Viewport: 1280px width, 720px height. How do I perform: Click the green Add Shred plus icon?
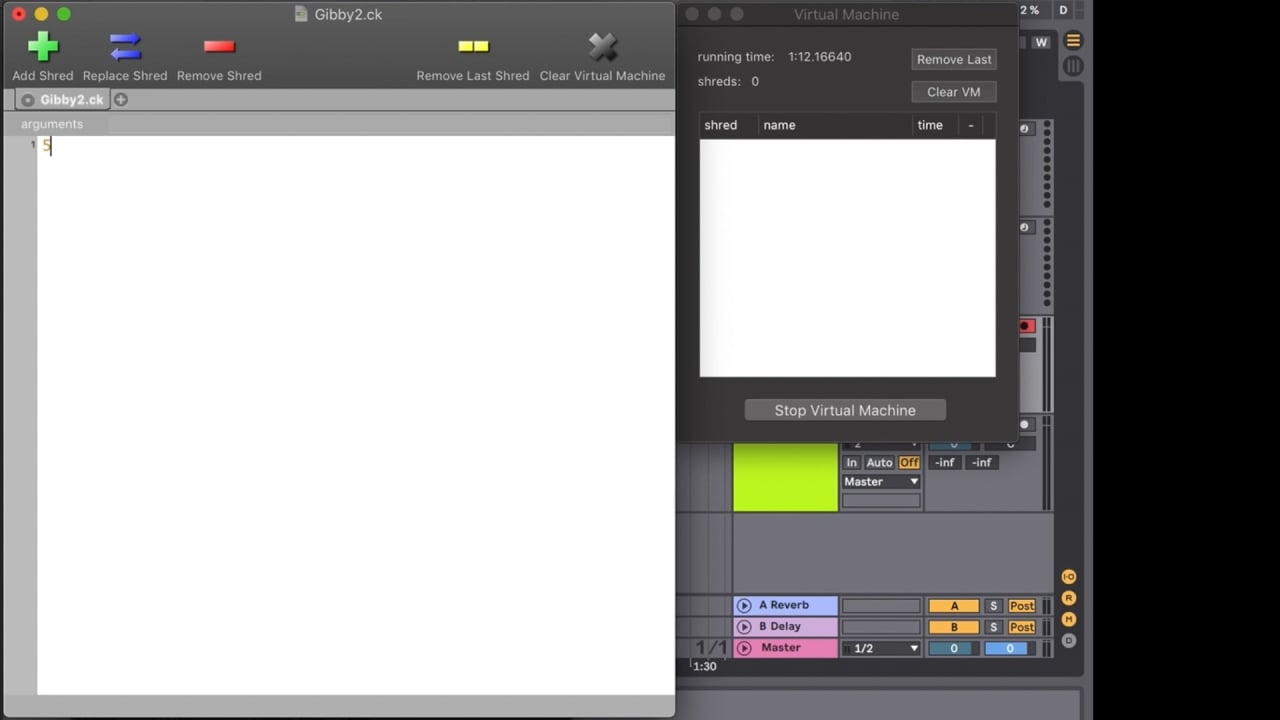coord(42,46)
